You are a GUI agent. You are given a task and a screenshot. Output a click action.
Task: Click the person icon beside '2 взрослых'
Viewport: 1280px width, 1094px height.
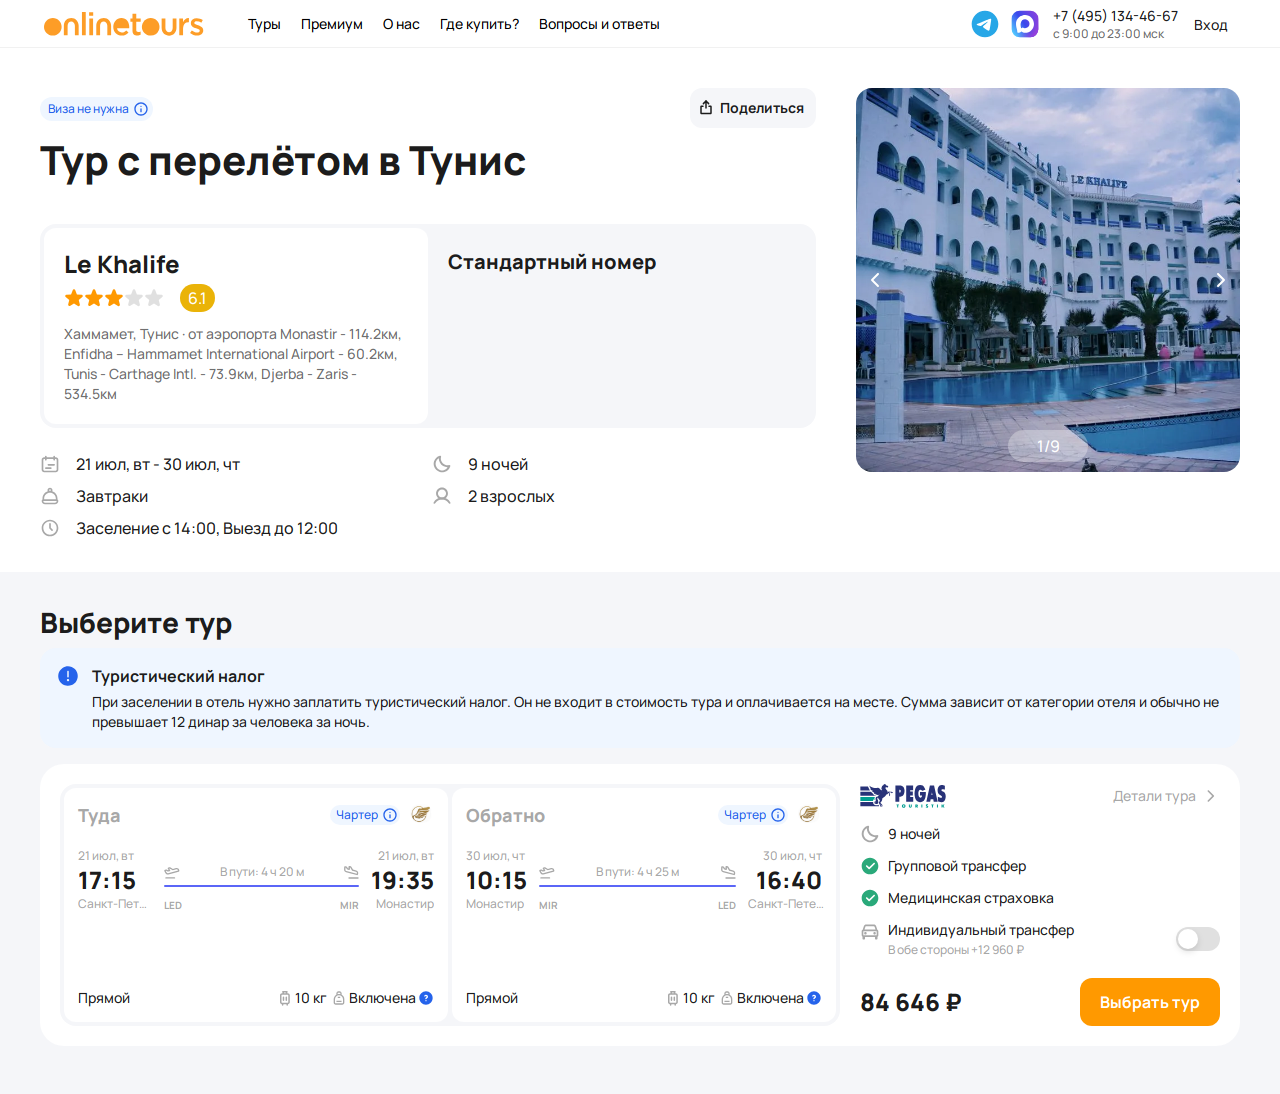pyautogui.click(x=442, y=496)
